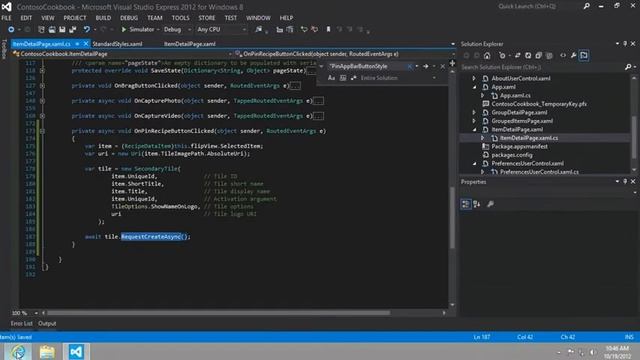The height and width of the screenshot is (360, 640).
Task: Select ContosoCookbook_TemporaryKey.pfx file
Action: 539,104
